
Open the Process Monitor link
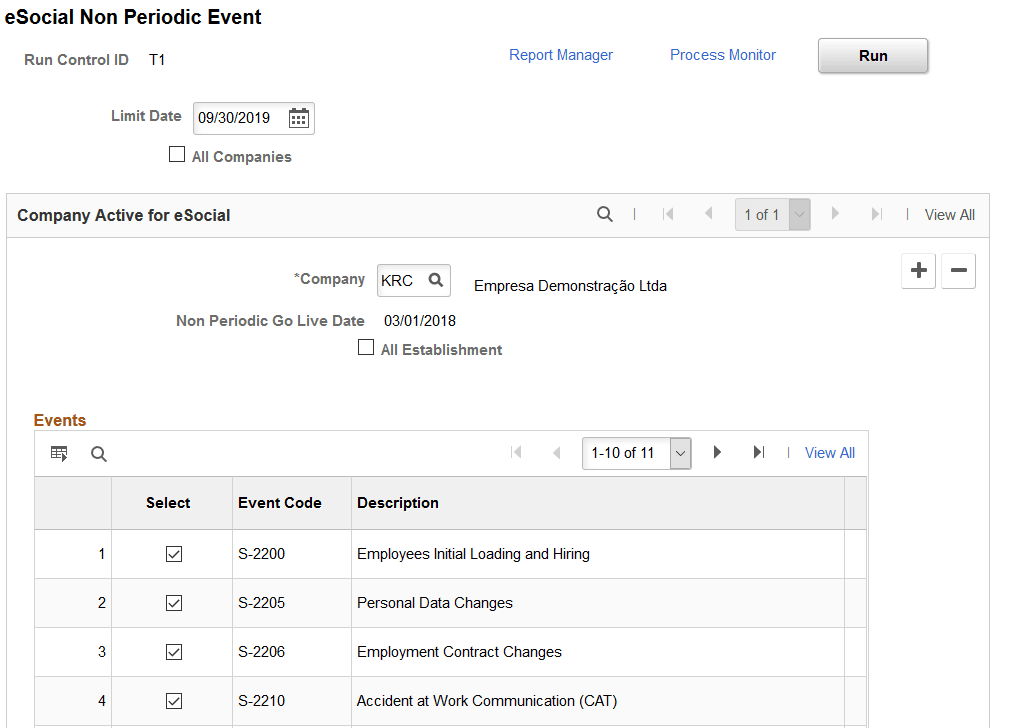click(x=723, y=55)
